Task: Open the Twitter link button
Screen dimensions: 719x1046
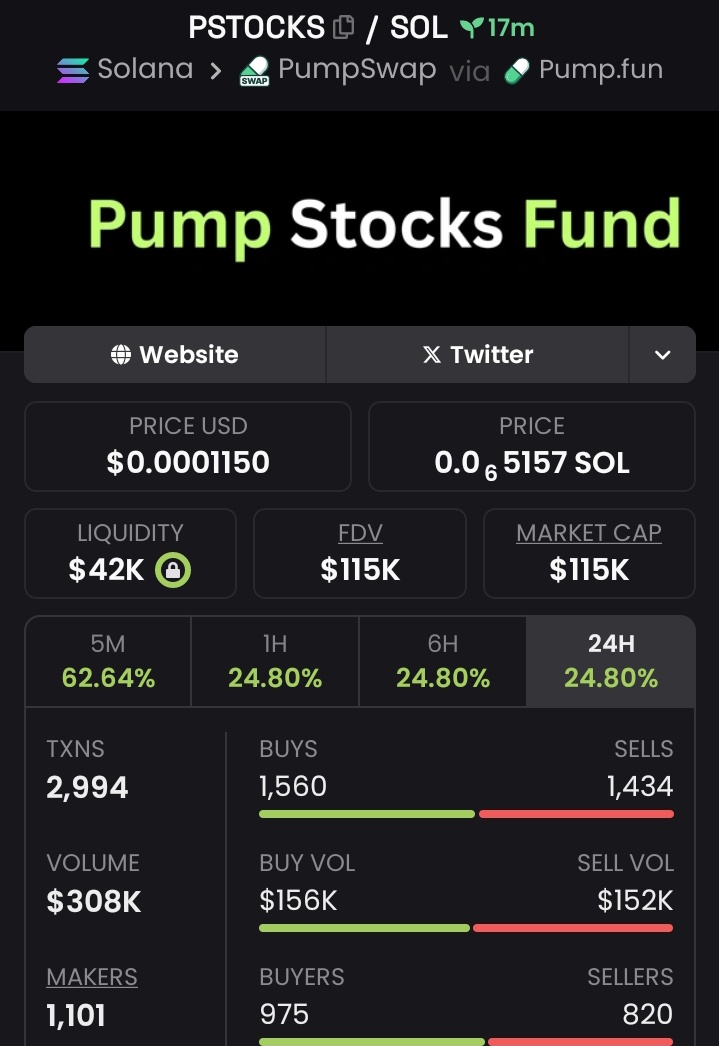Action: [478, 355]
